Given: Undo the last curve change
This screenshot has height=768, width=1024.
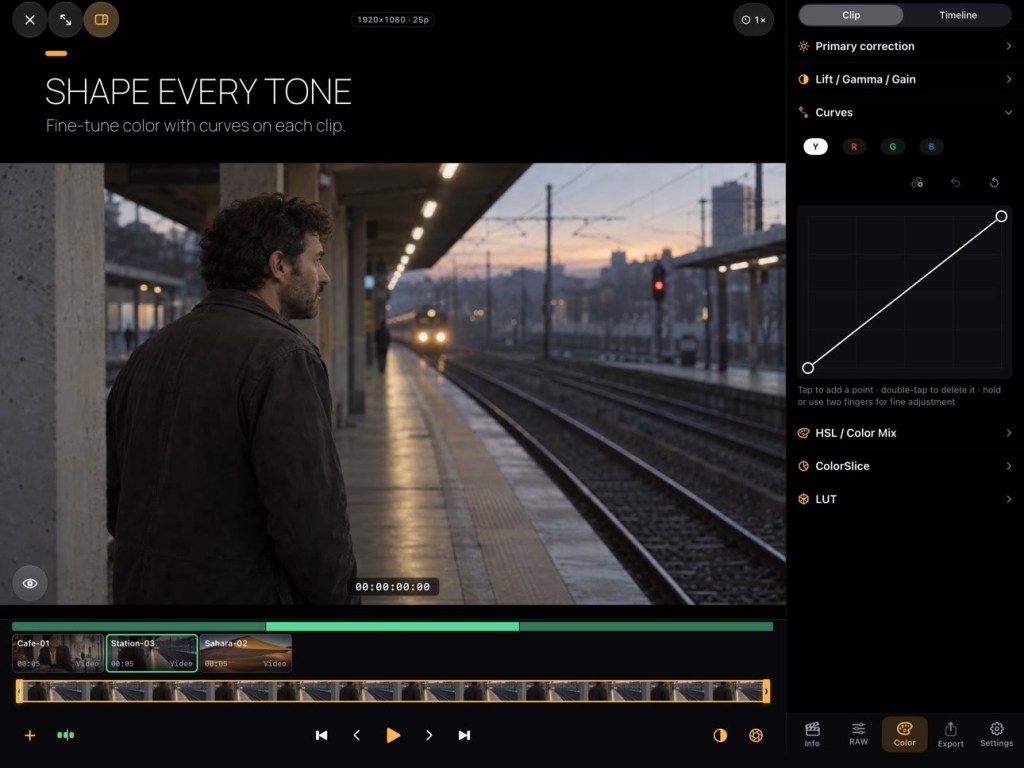Looking at the screenshot, I should 955,182.
